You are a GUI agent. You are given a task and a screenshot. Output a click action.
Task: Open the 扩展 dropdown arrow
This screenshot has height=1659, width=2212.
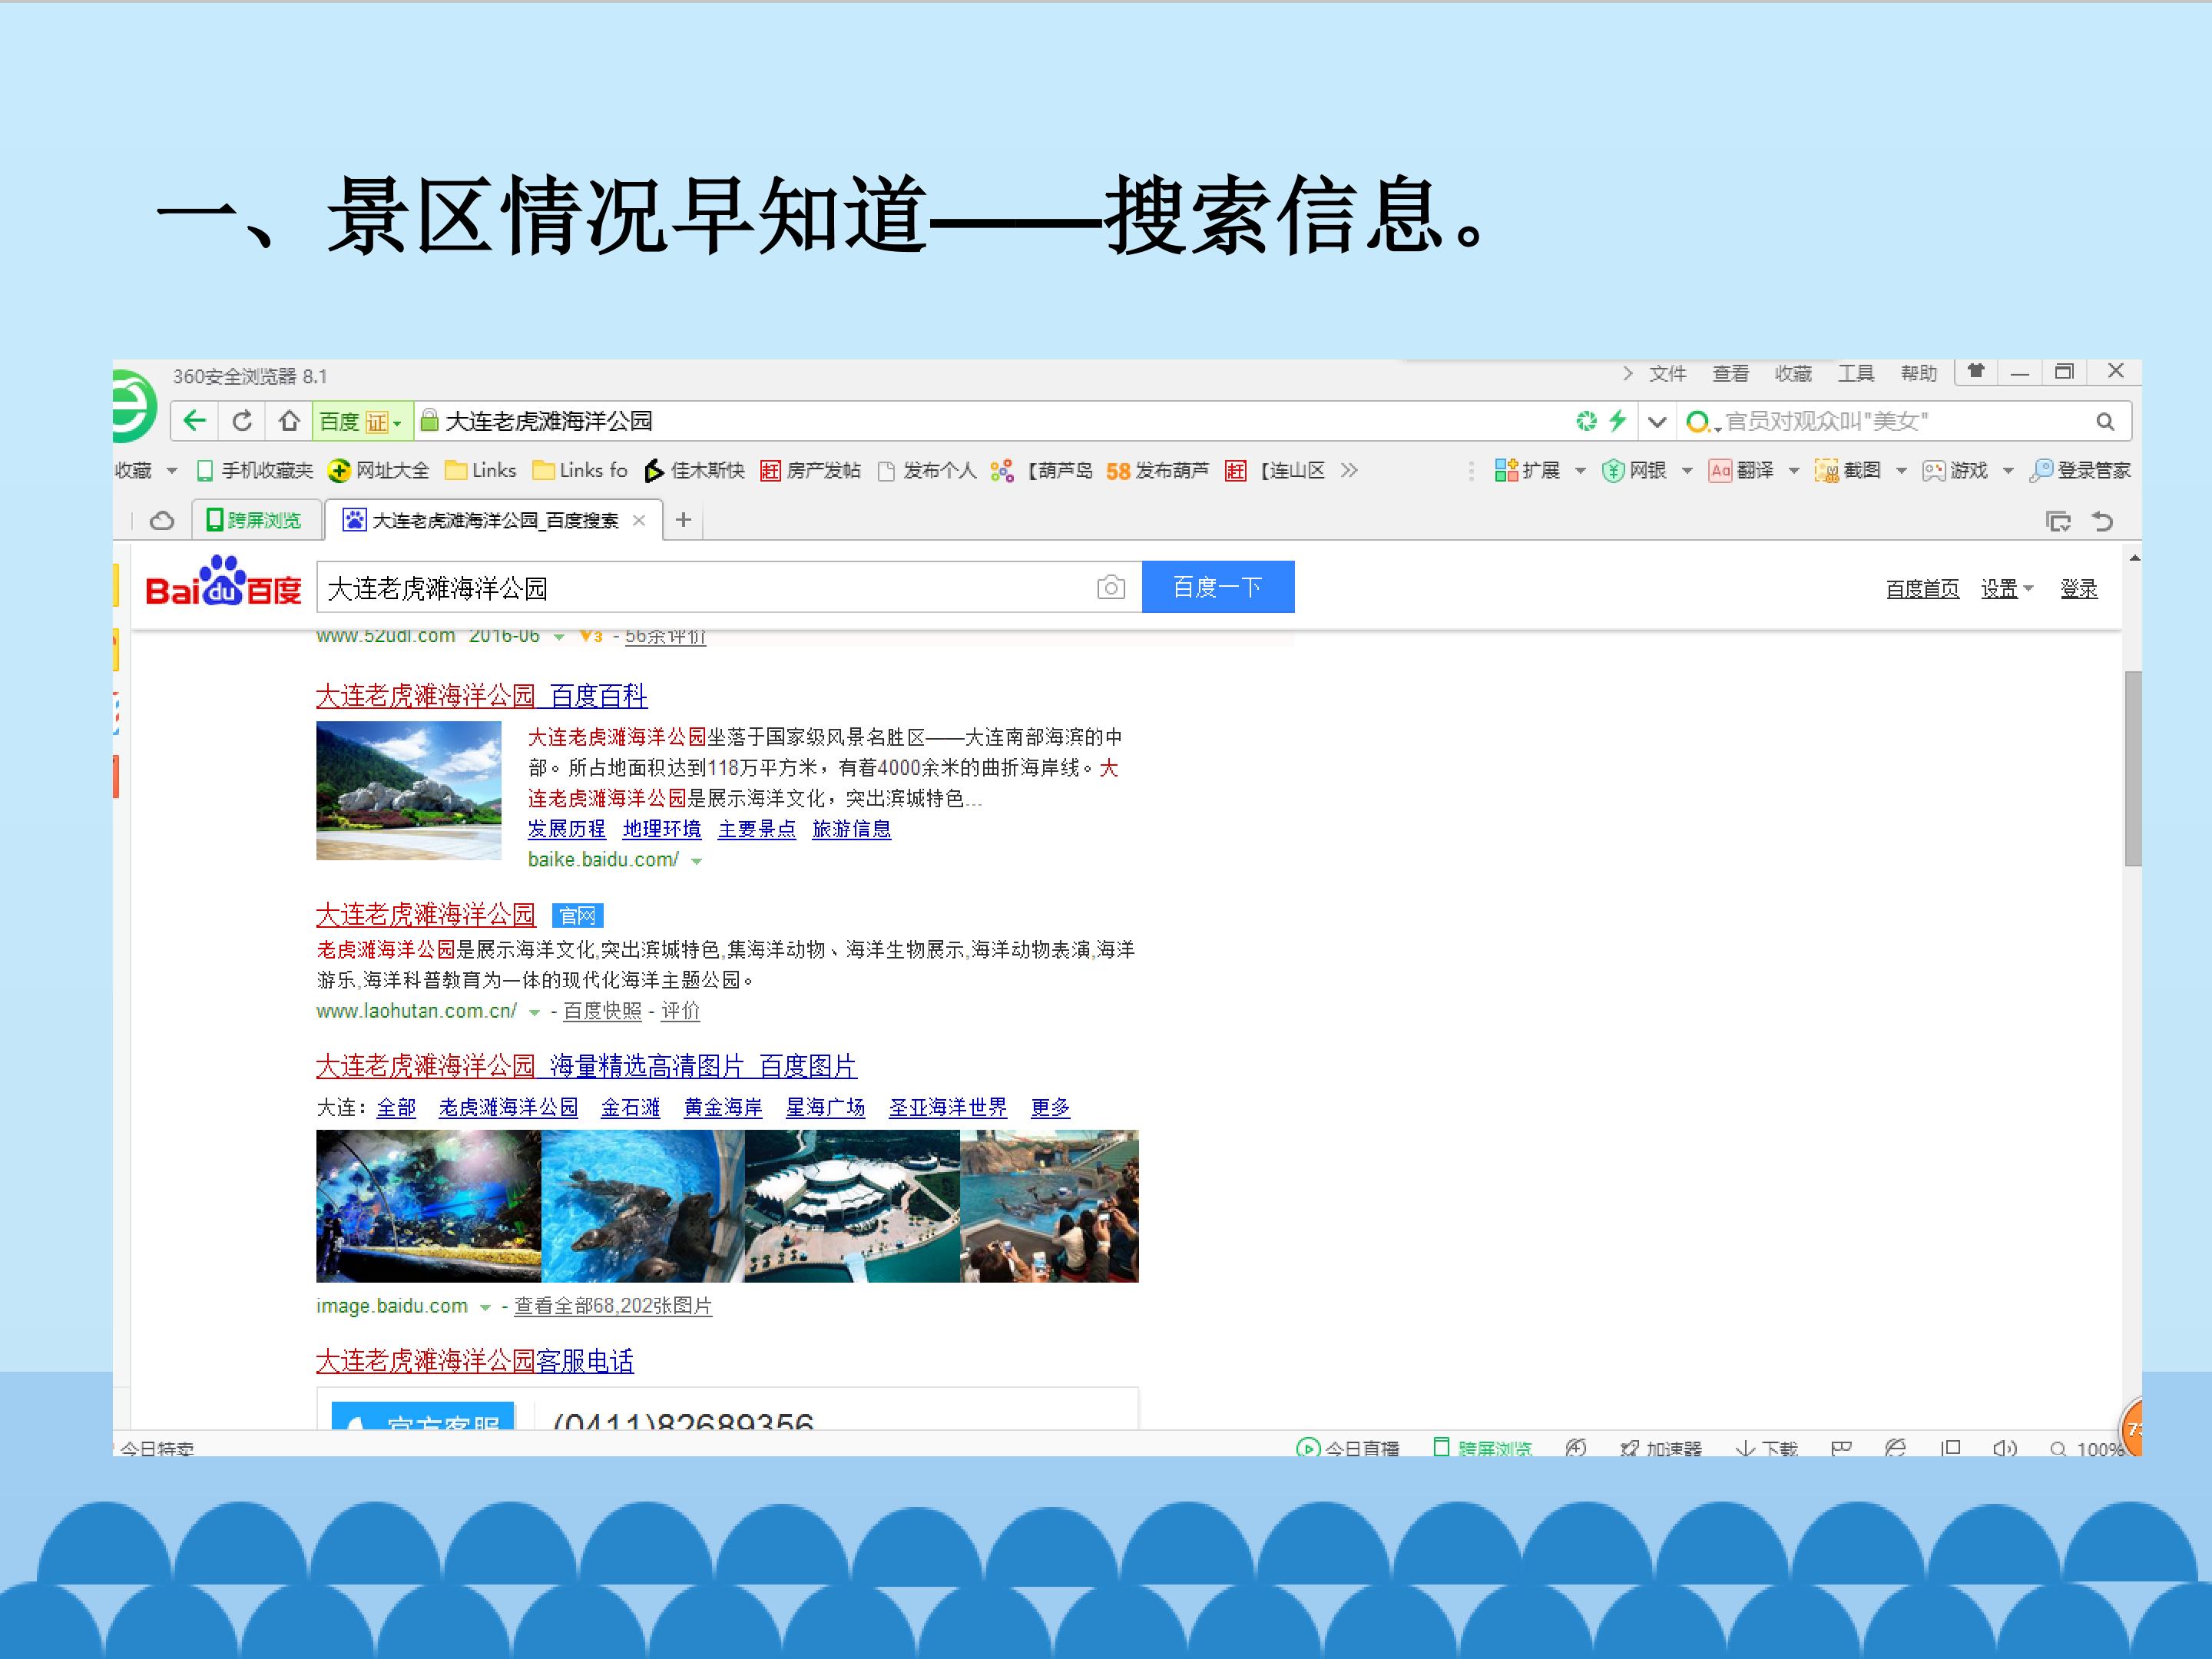[1580, 471]
